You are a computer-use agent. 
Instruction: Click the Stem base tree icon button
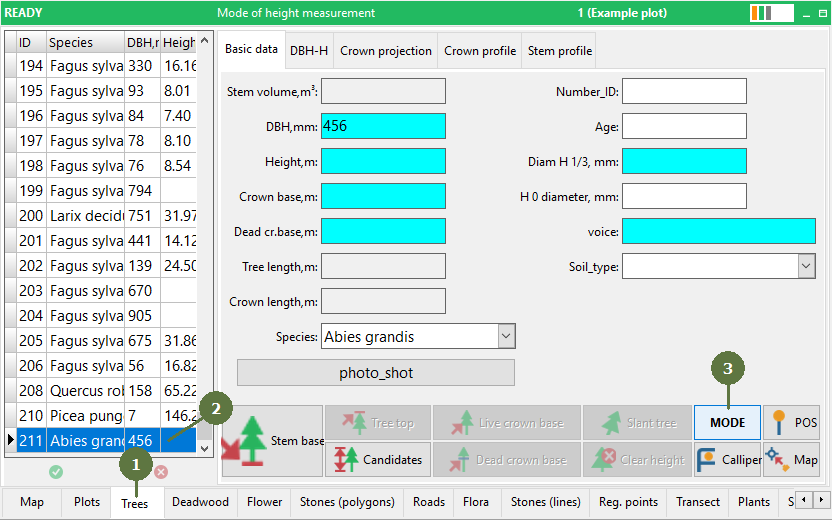(x=272, y=441)
